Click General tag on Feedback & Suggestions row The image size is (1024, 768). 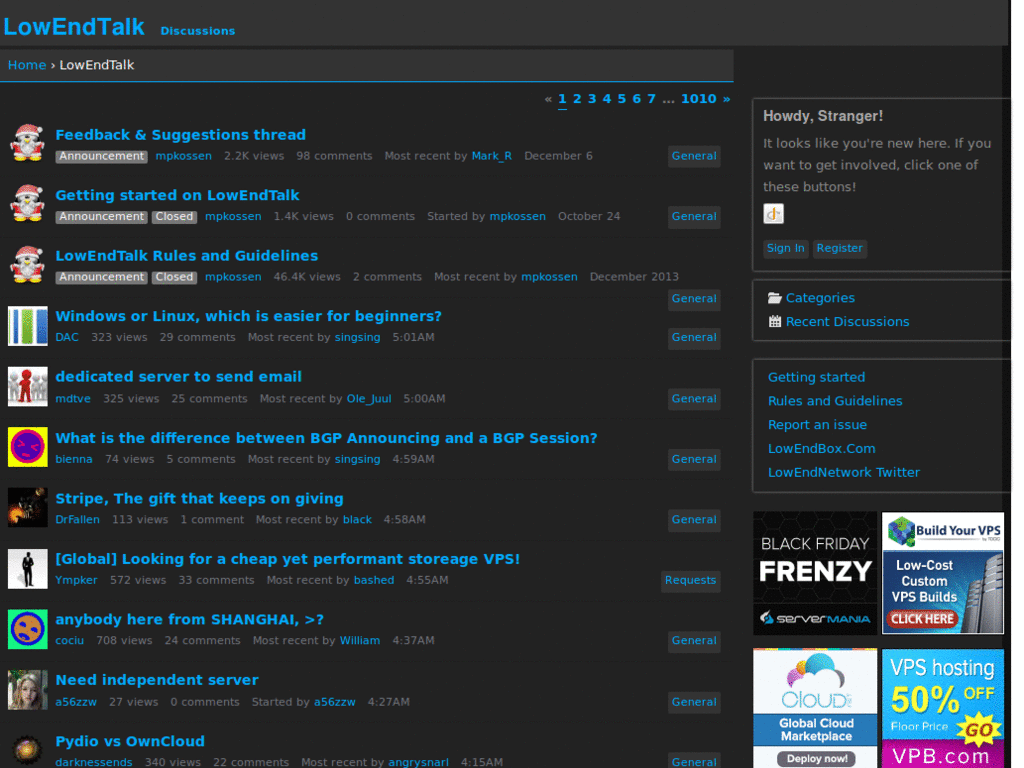[x=694, y=156]
